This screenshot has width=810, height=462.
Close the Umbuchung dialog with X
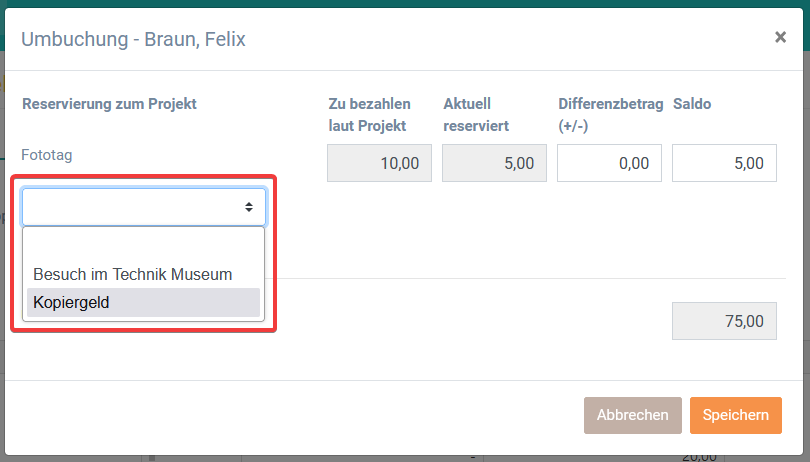coord(780,37)
